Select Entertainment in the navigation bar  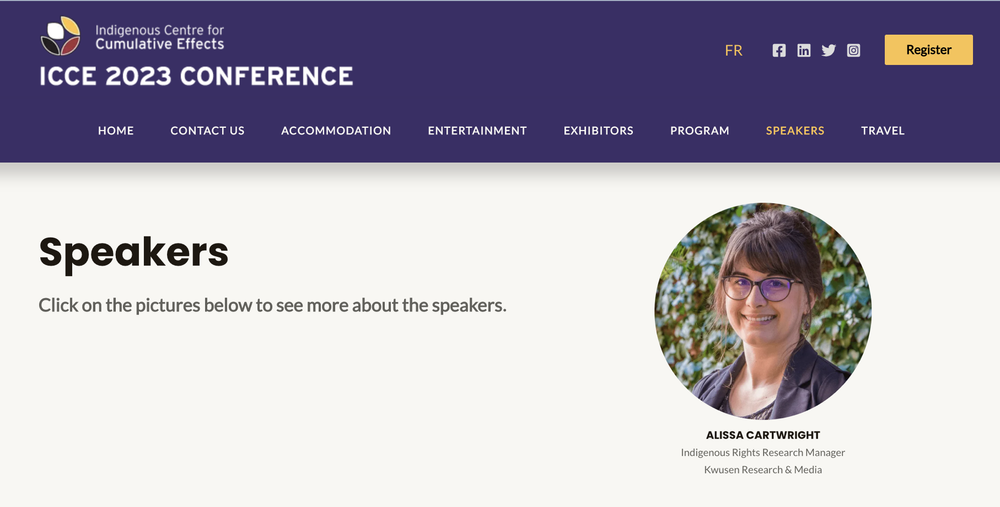(x=477, y=131)
